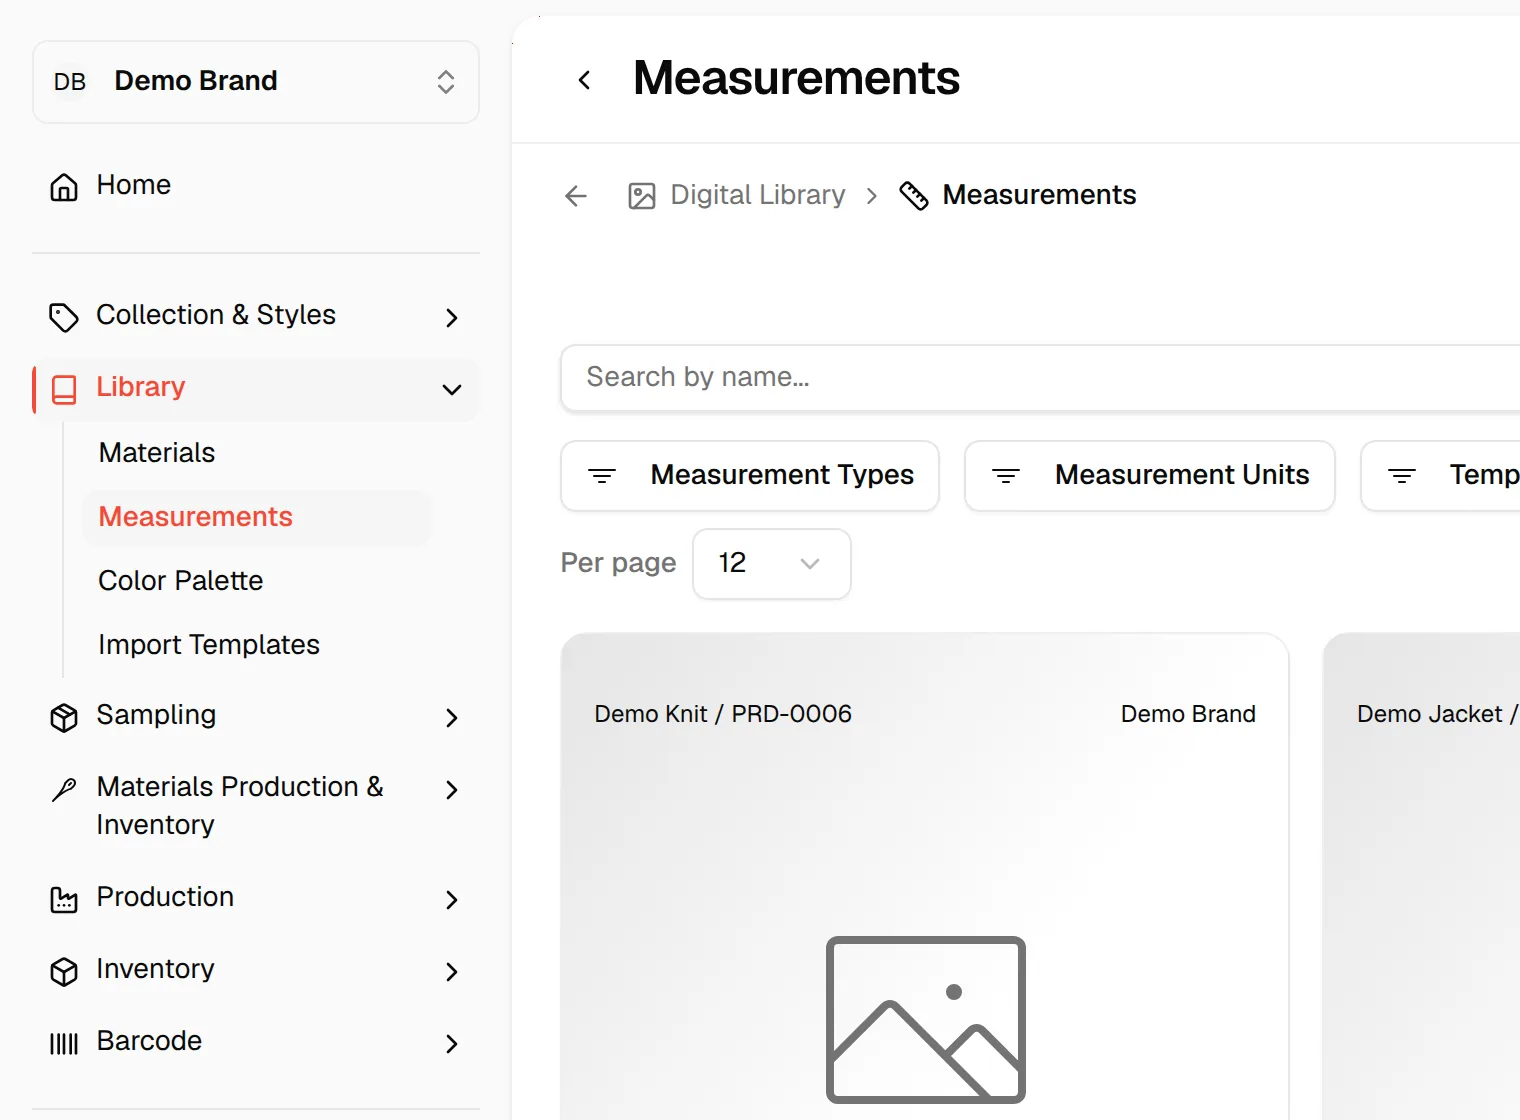Expand the Production section
The image size is (1520, 1120).
452,899
